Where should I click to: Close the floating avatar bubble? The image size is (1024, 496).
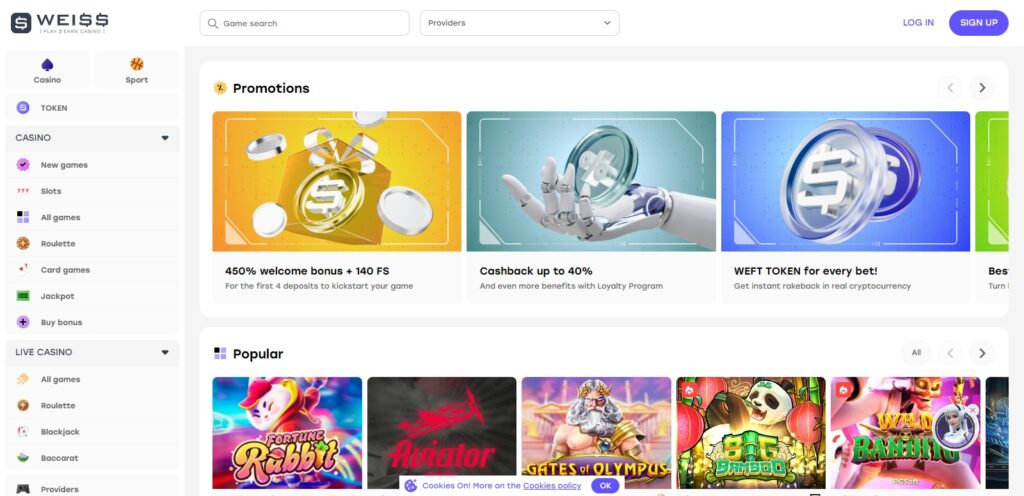coord(972,410)
